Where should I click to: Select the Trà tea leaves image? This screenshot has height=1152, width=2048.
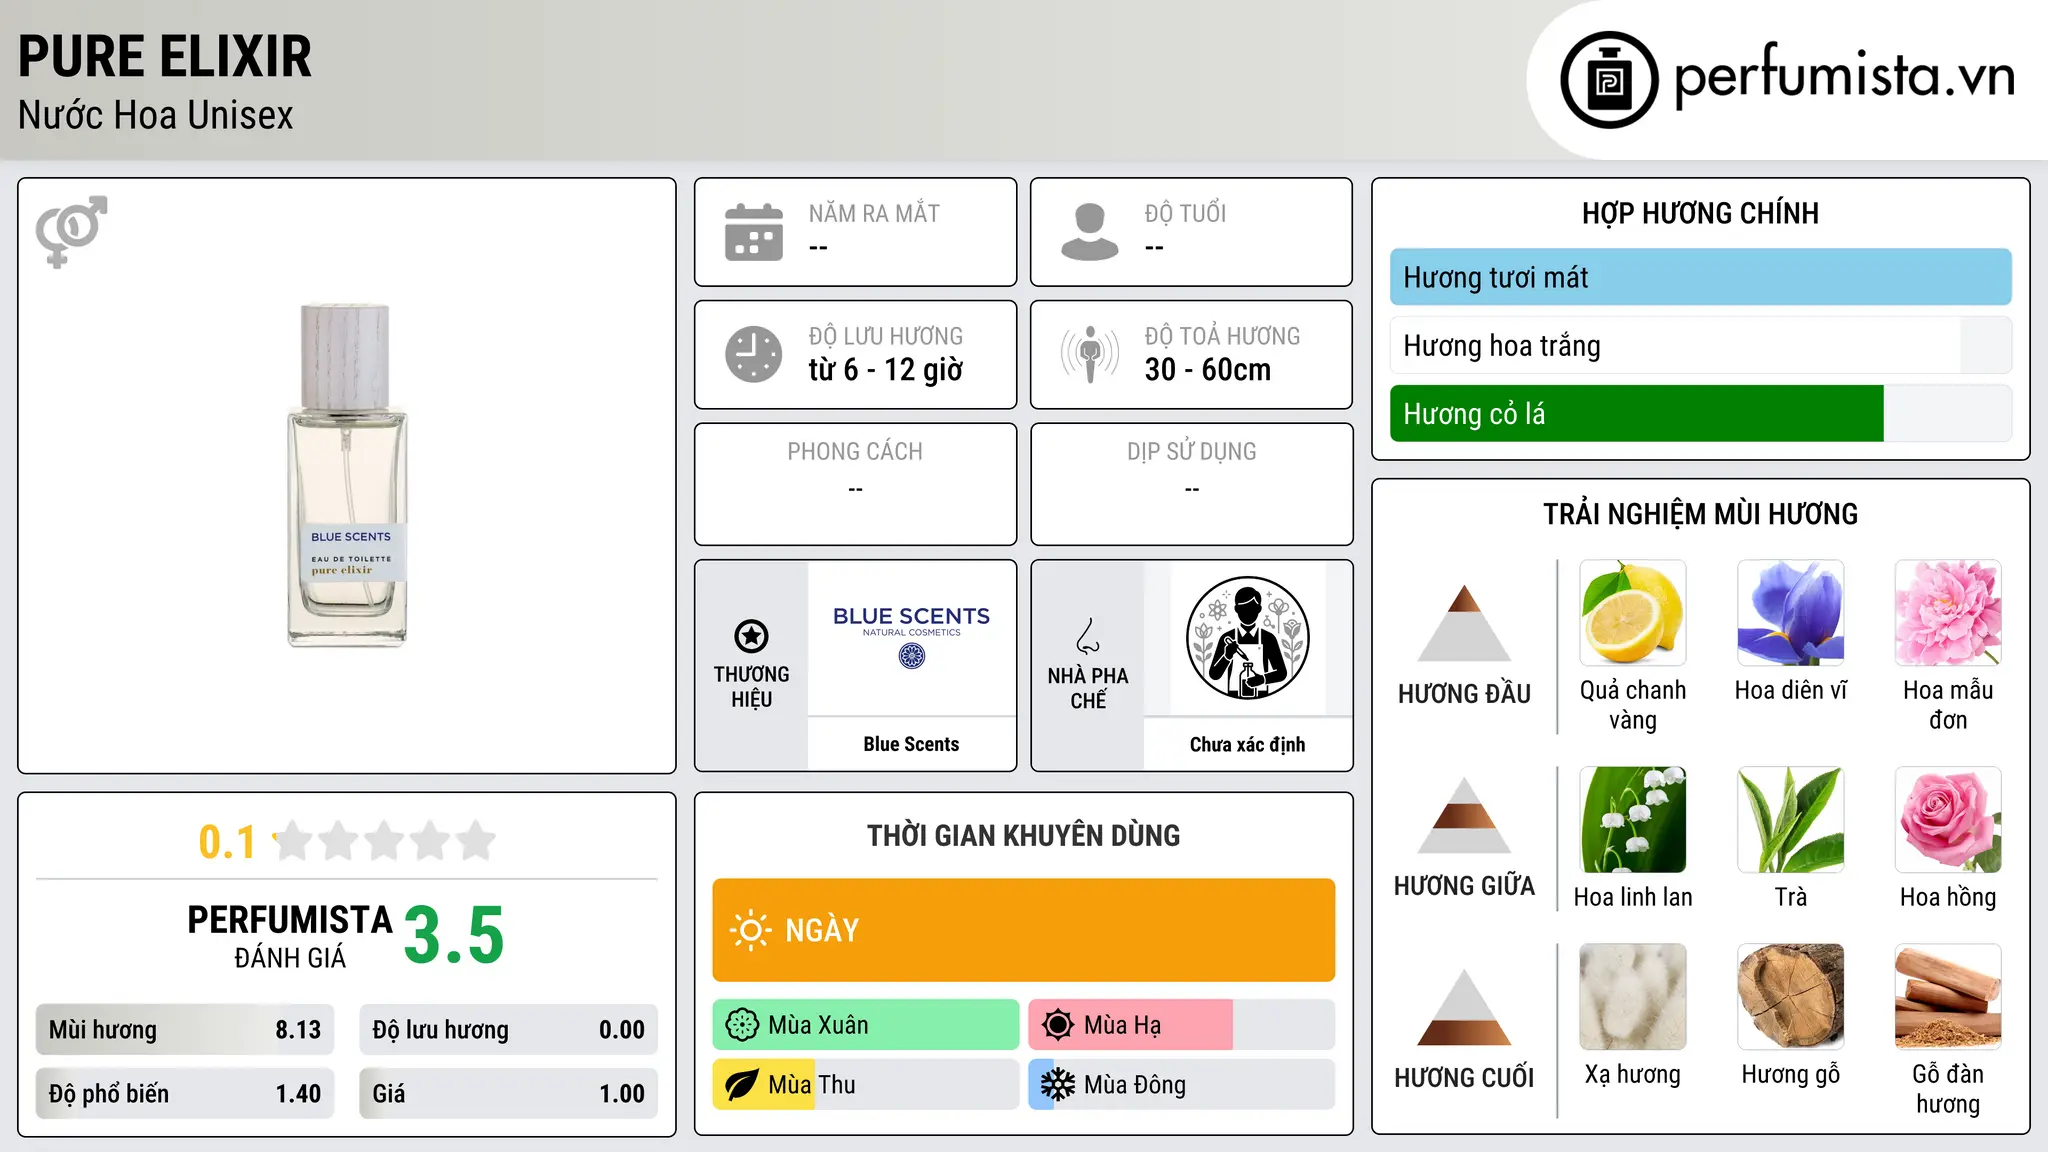(x=1791, y=820)
